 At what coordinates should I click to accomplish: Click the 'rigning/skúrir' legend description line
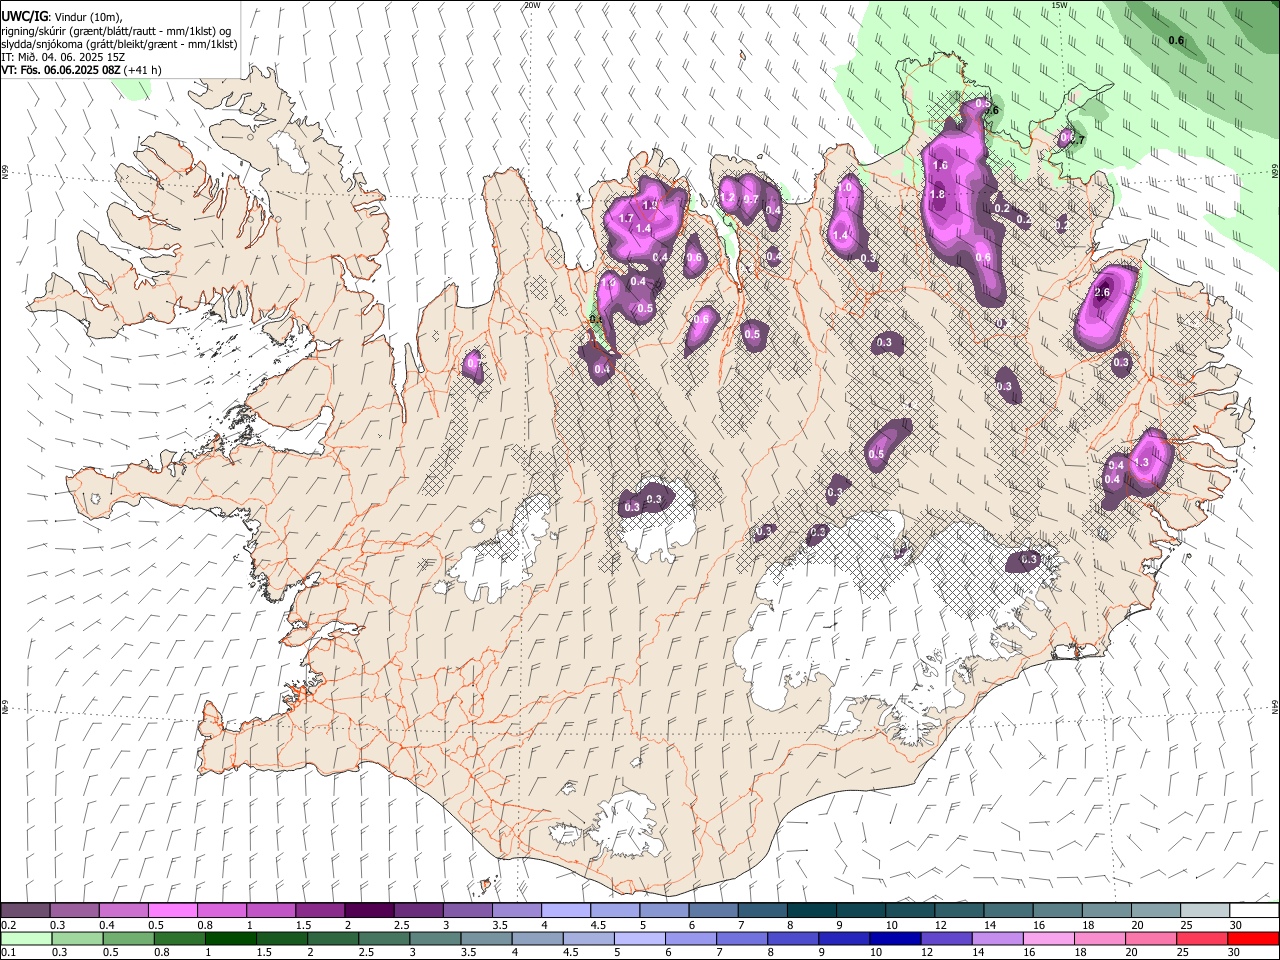click(x=116, y=31)
